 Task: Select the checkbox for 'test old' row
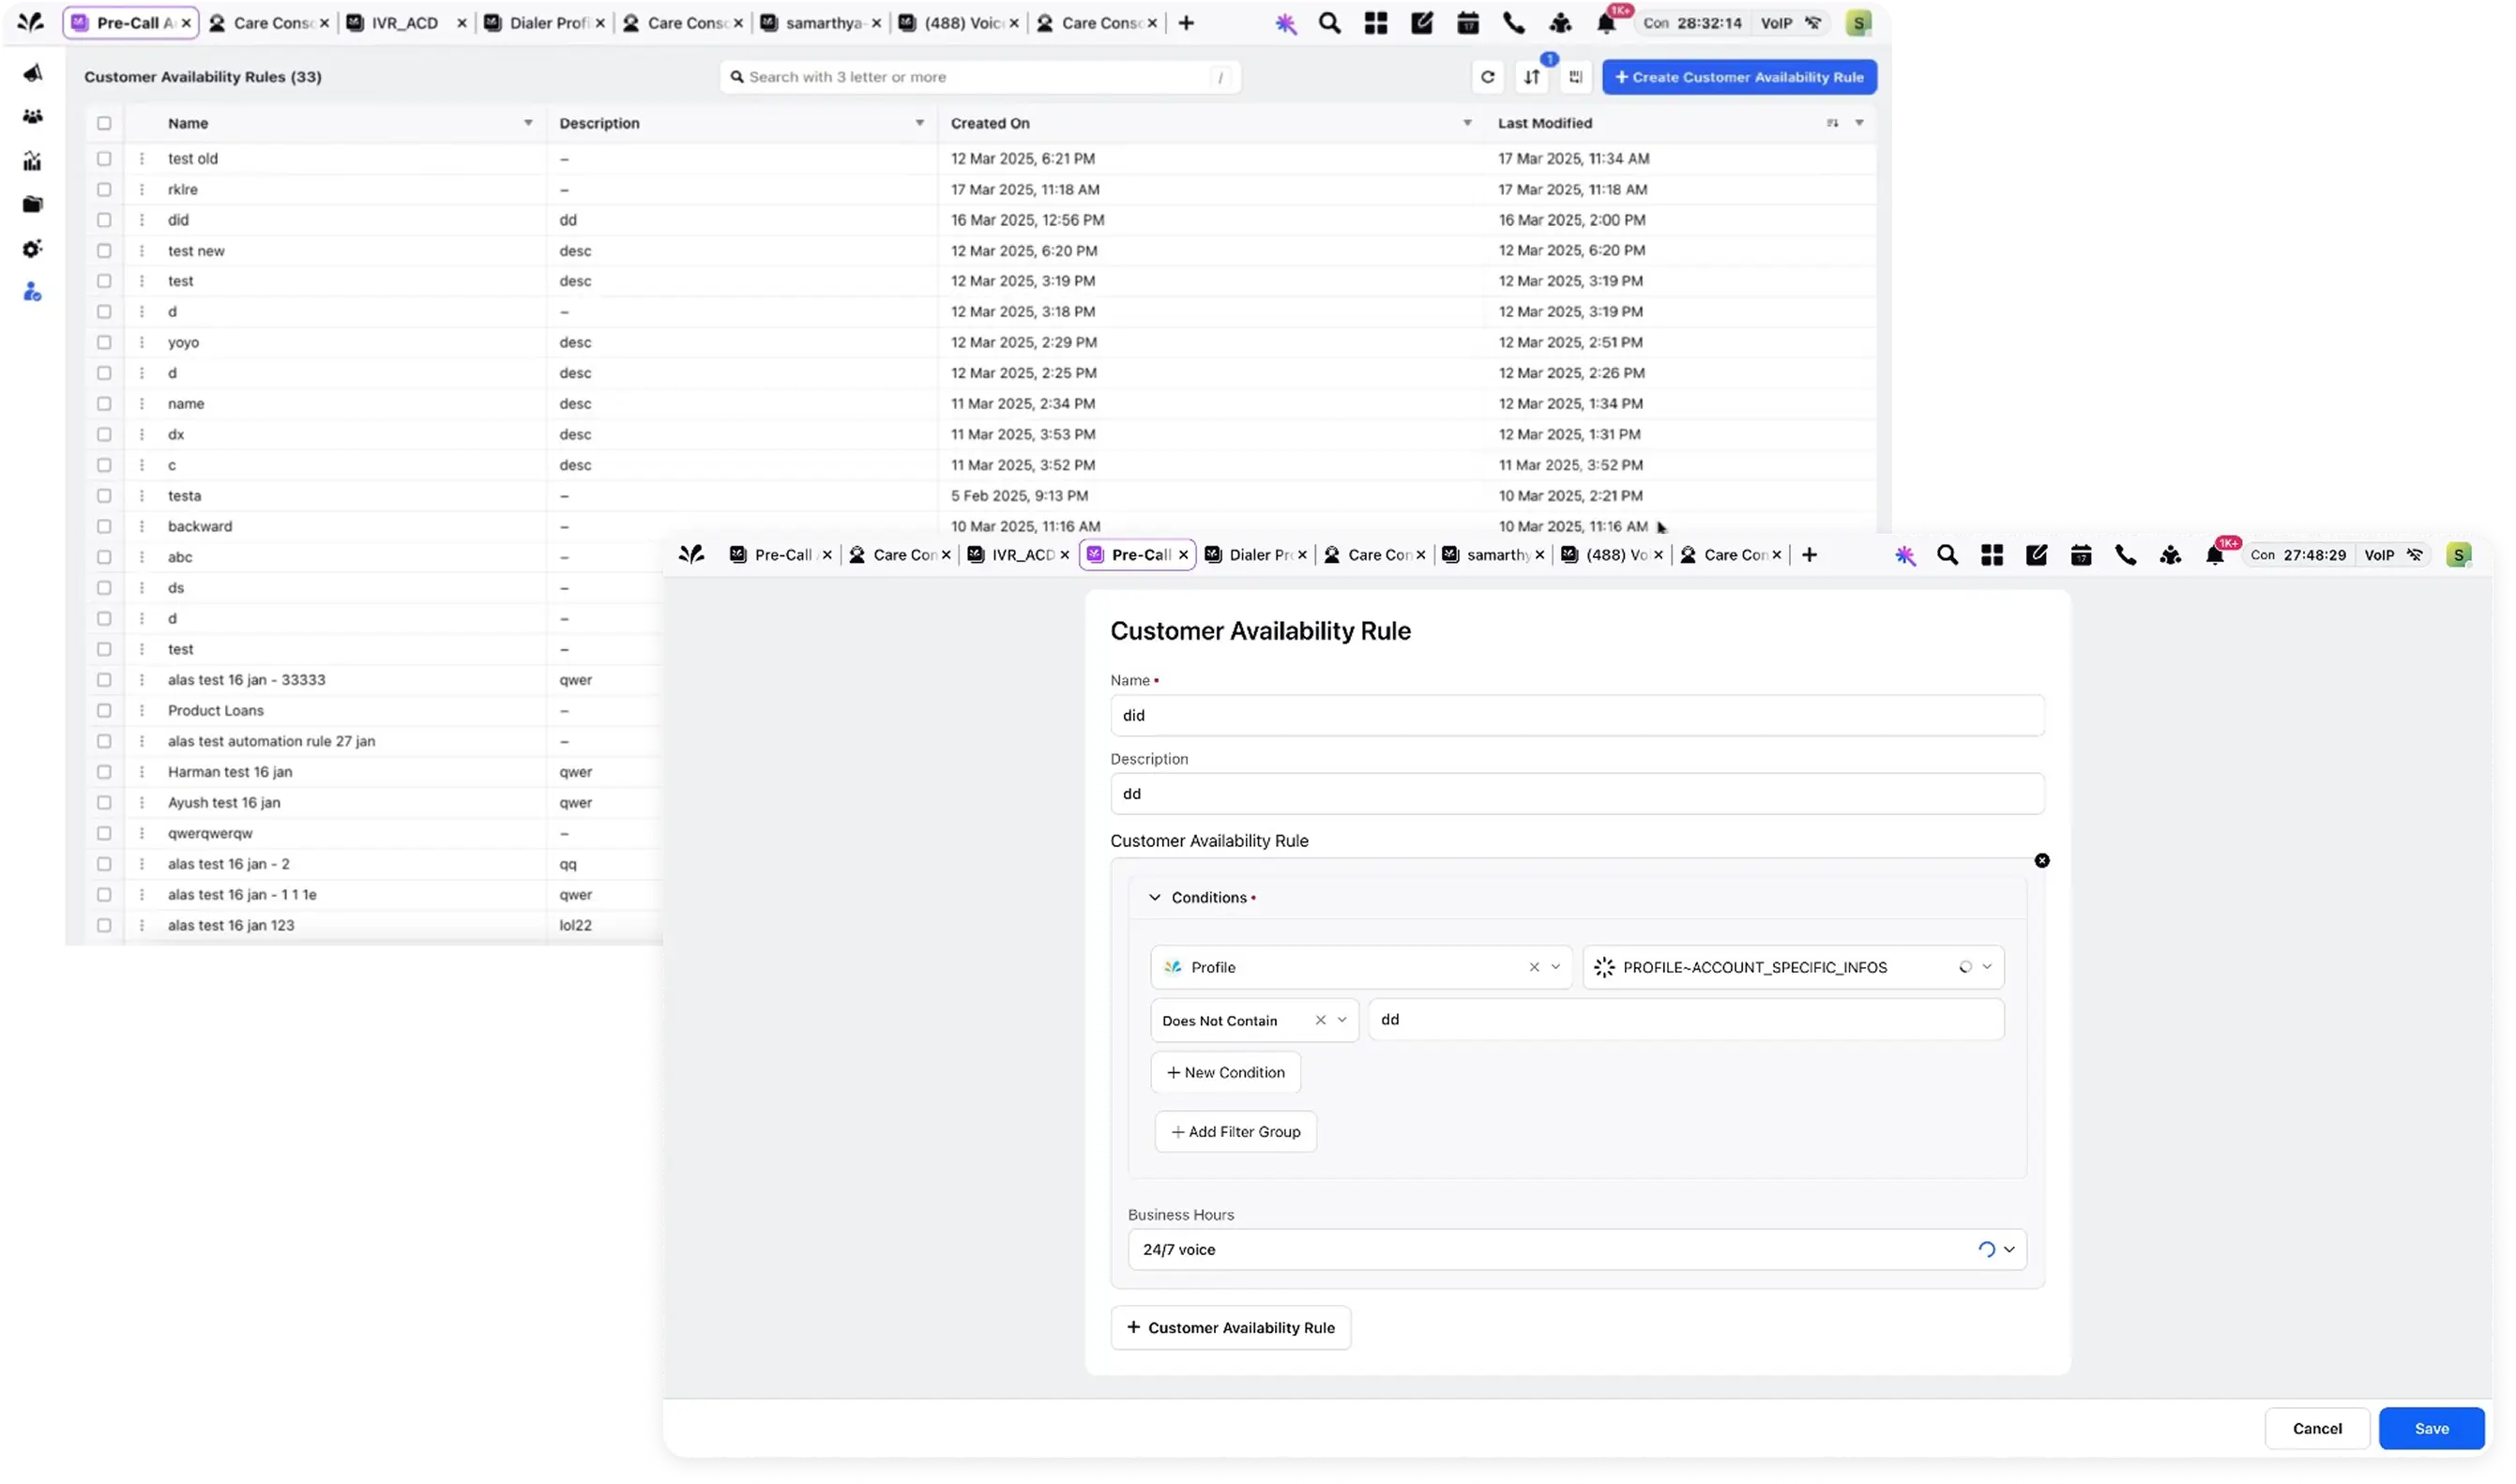104,158
